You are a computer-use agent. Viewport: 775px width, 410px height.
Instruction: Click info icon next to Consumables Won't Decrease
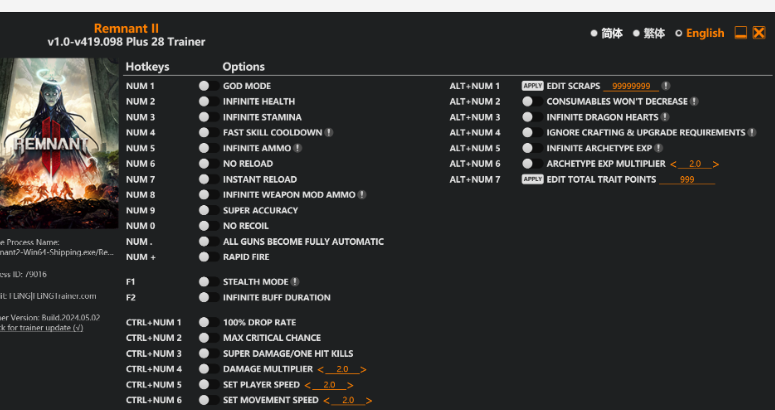694,102
